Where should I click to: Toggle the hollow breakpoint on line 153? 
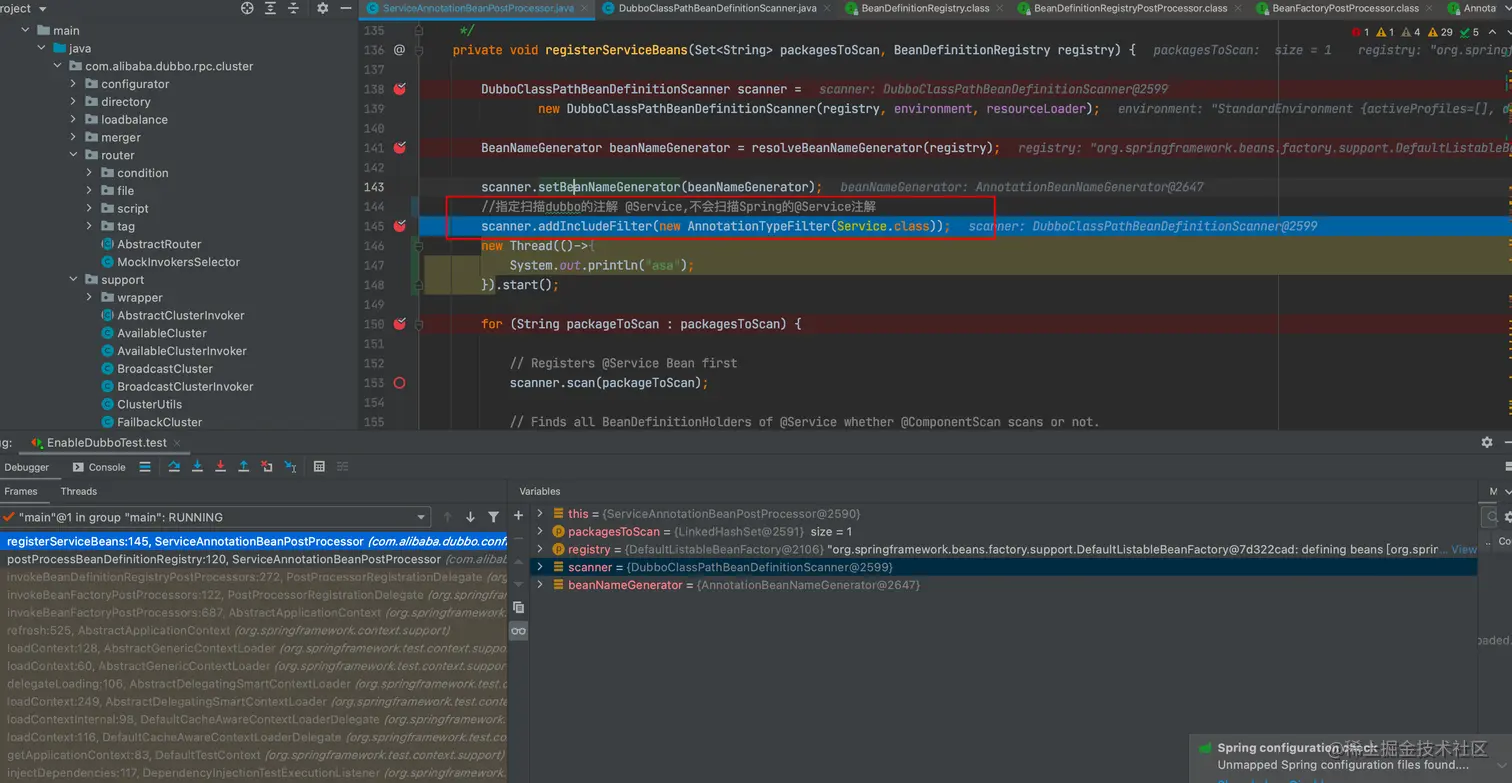click(x=399, y=383)
